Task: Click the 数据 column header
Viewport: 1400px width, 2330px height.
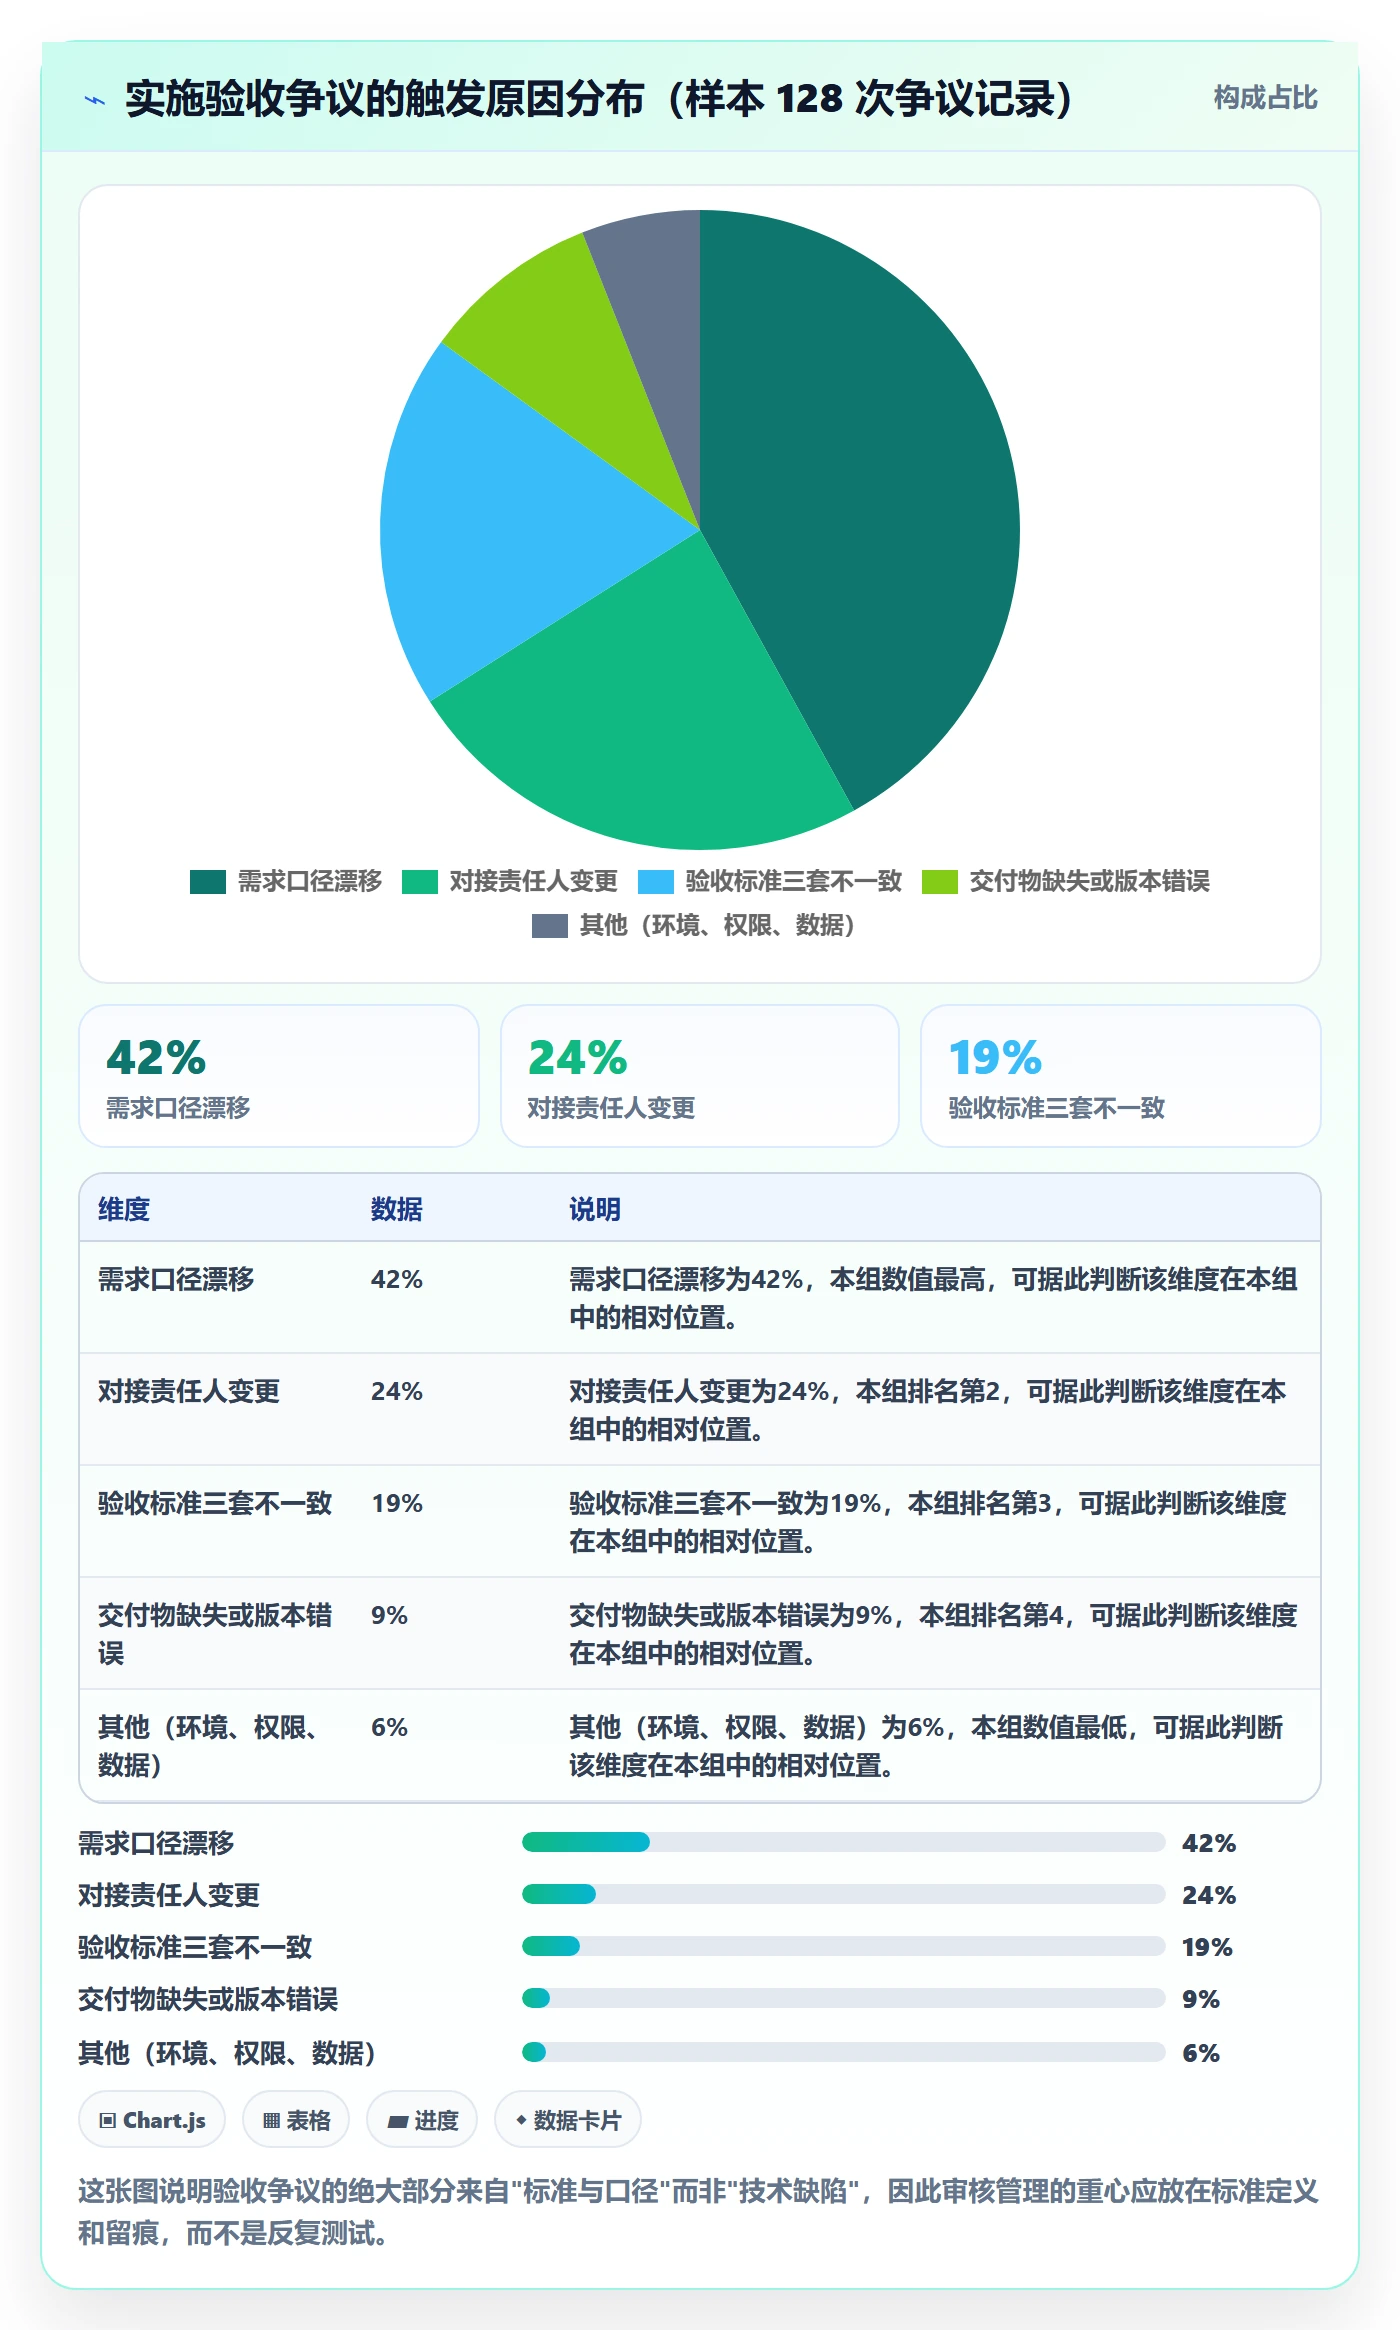Action: [397, 1209]
